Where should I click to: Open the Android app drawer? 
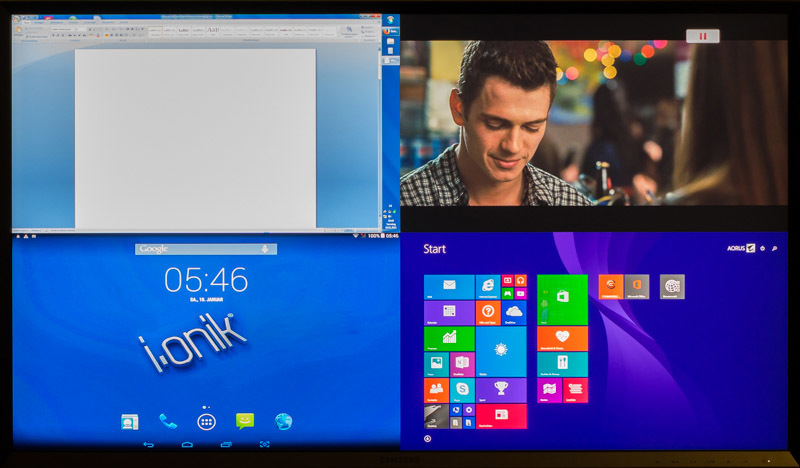click(206, 422)
